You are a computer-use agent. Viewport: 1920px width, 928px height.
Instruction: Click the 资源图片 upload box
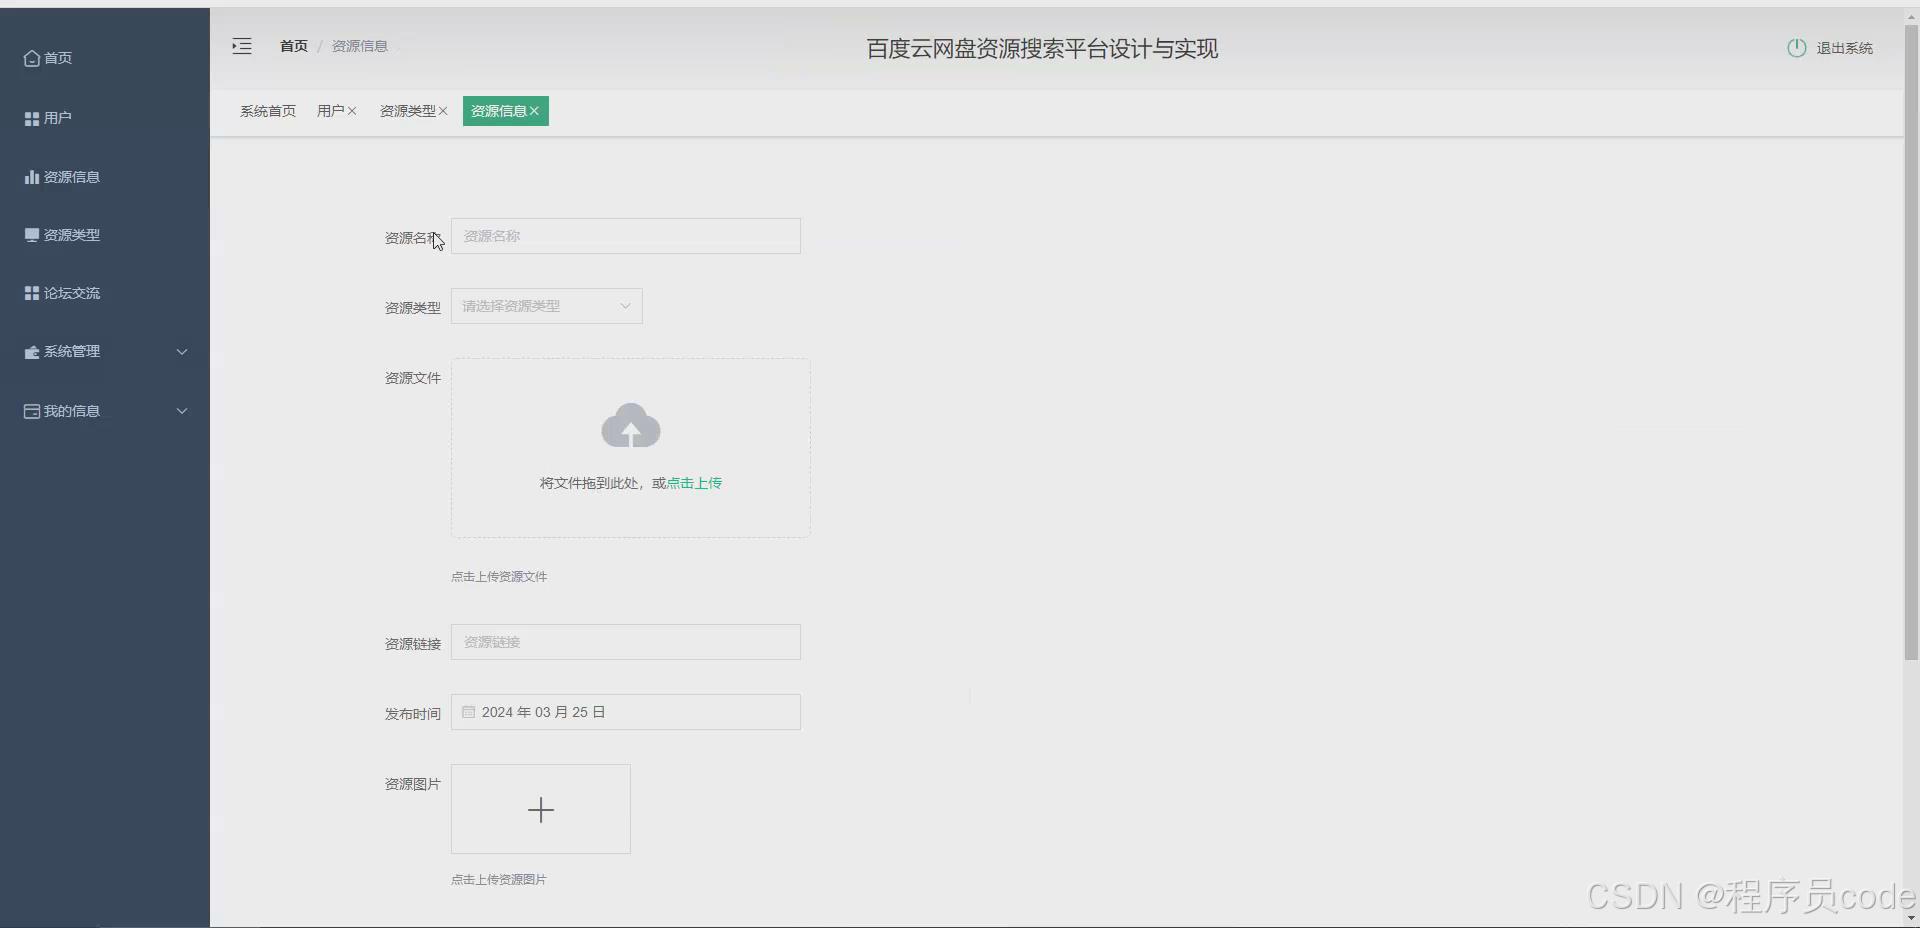[541, 809]
